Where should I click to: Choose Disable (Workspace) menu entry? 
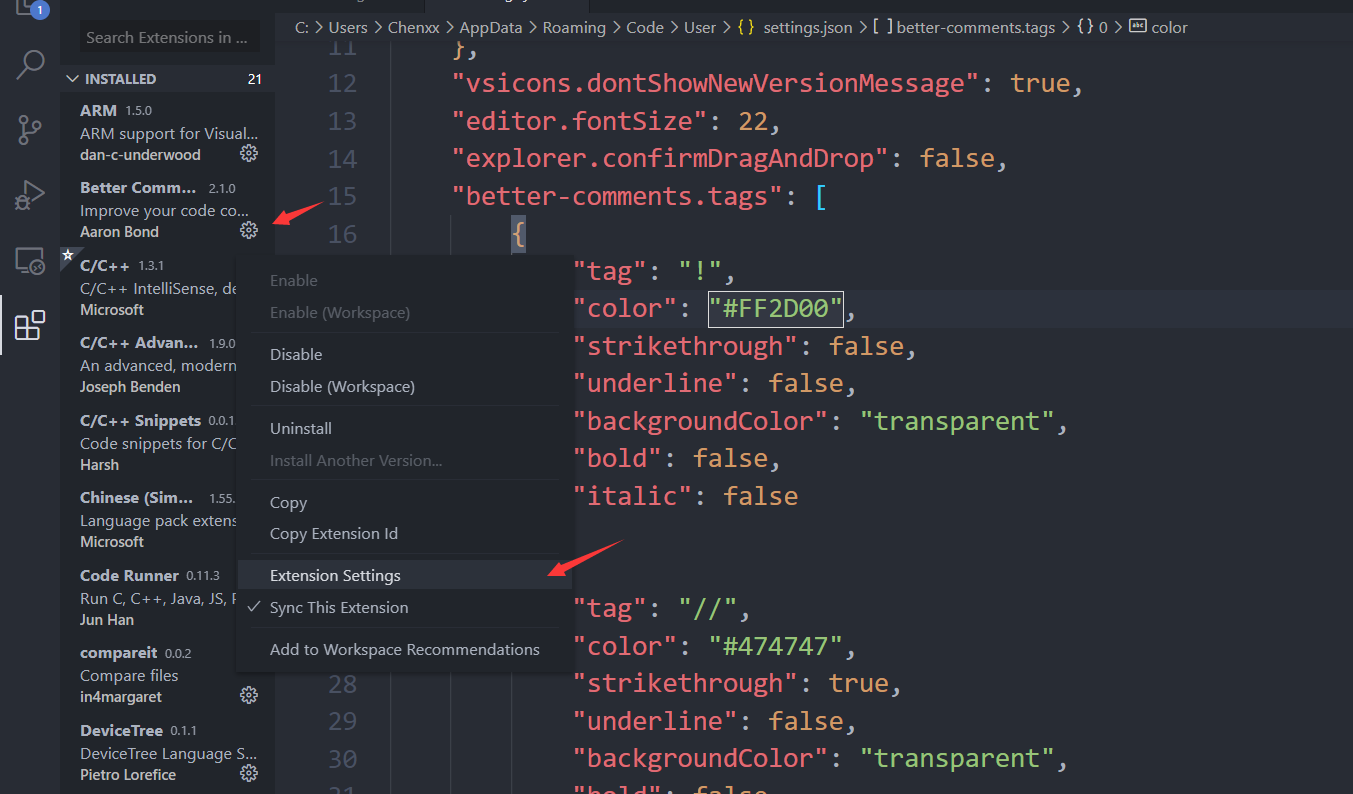coord(342,386)
